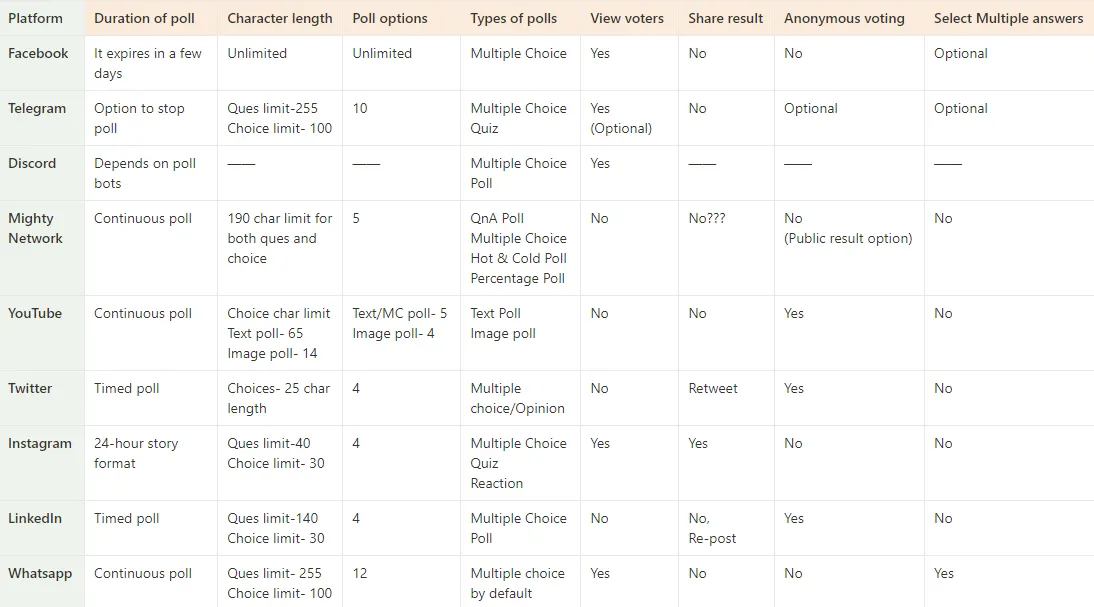Select the Hot & Cold Poll text
Viewport: 1094px width, 607px height.
click(x=518, y=258)
